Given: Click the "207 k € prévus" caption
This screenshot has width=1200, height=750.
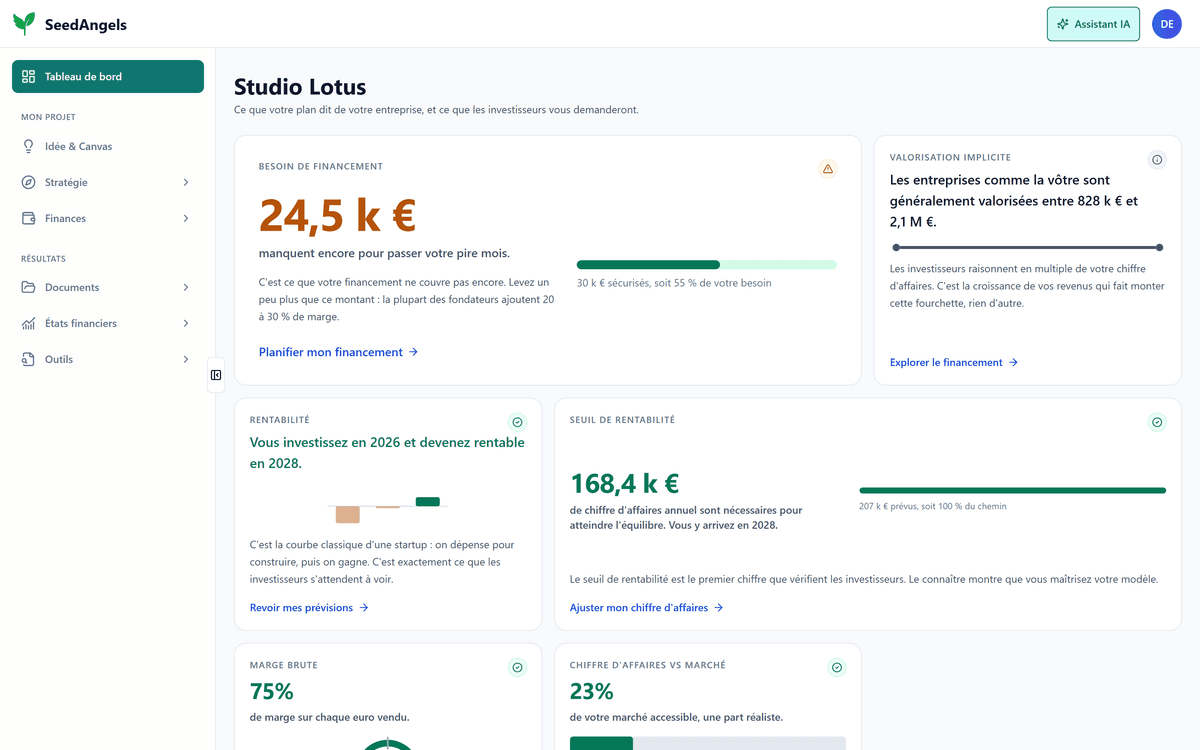Looking at the screenshot, I should pos(933,506).
